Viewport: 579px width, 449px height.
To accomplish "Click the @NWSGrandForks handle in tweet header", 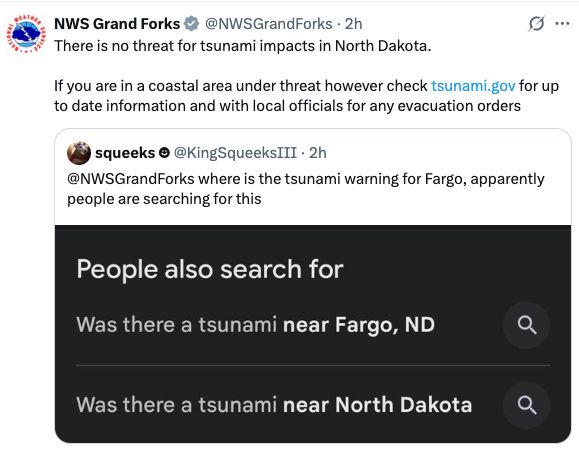I will point(268,24).
